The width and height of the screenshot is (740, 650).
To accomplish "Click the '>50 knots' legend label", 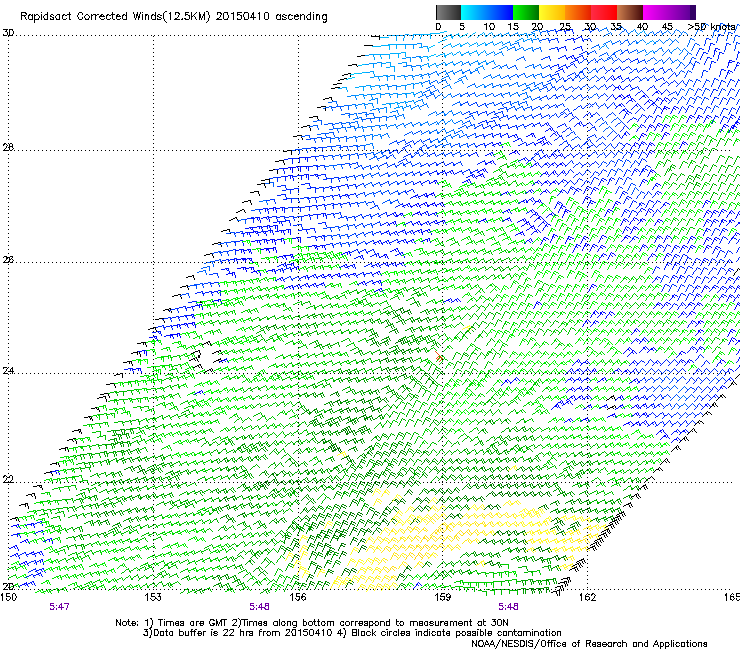I will point(712,27).
